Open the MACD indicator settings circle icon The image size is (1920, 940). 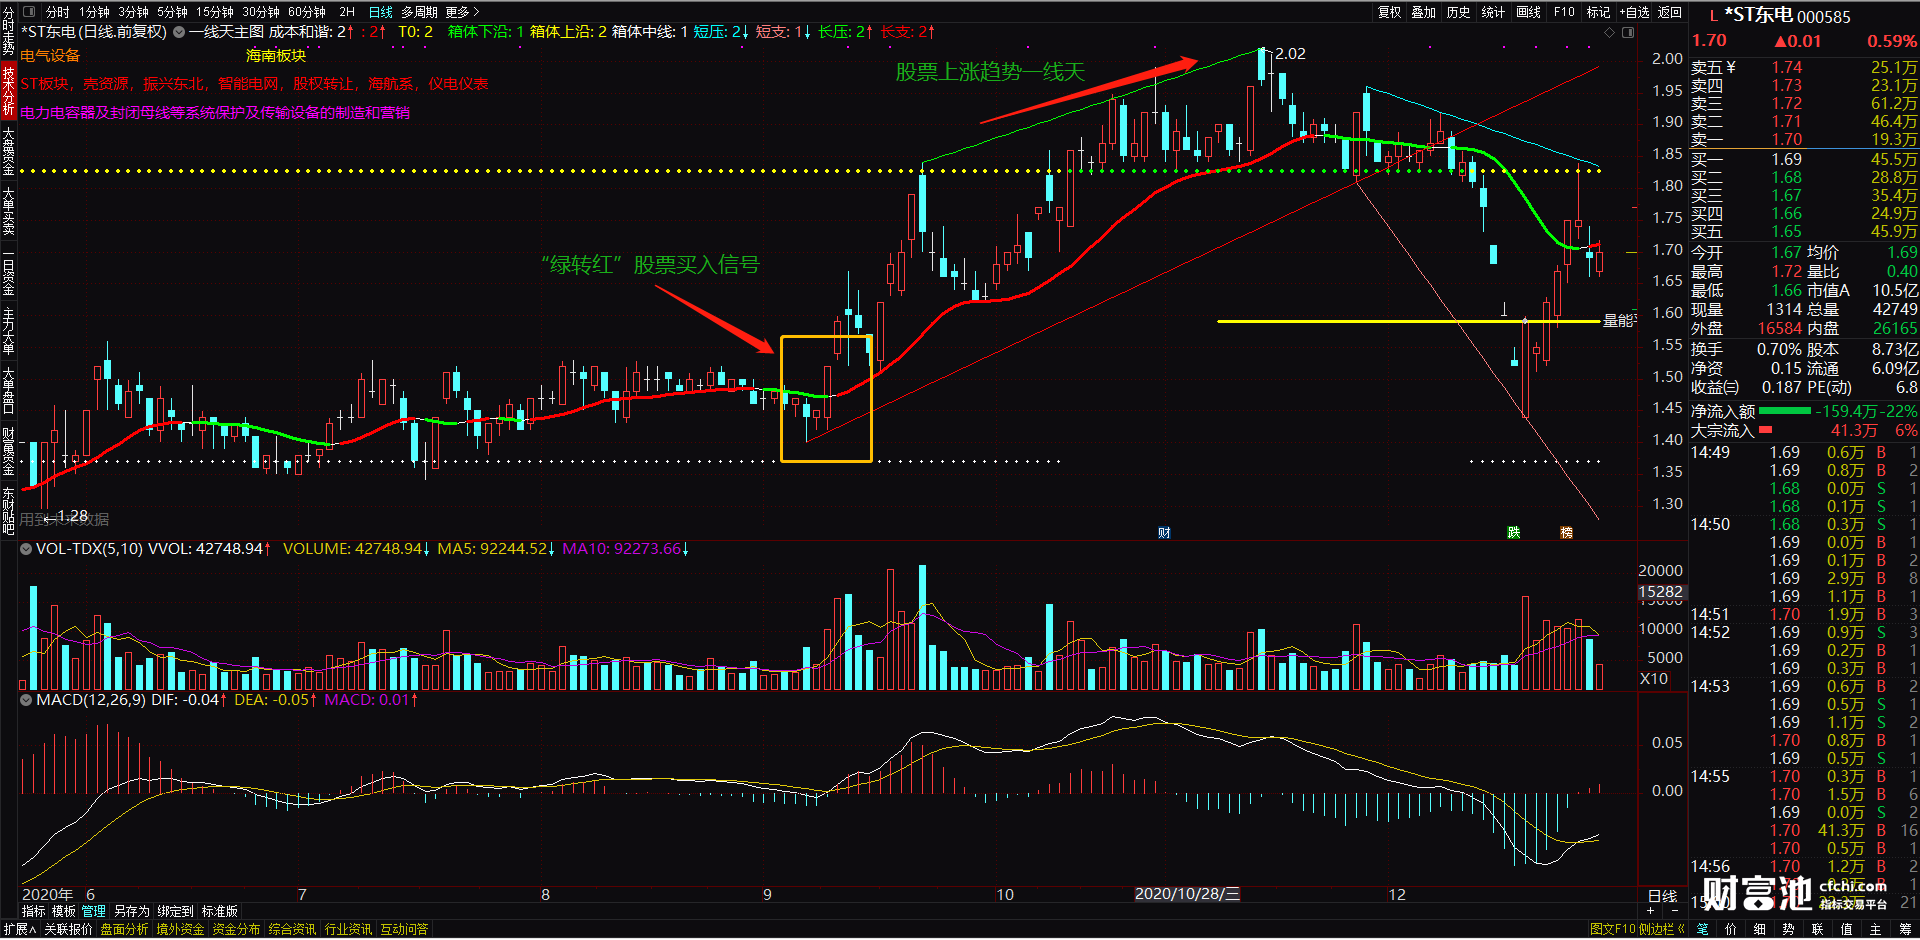(x=26, y=700)
